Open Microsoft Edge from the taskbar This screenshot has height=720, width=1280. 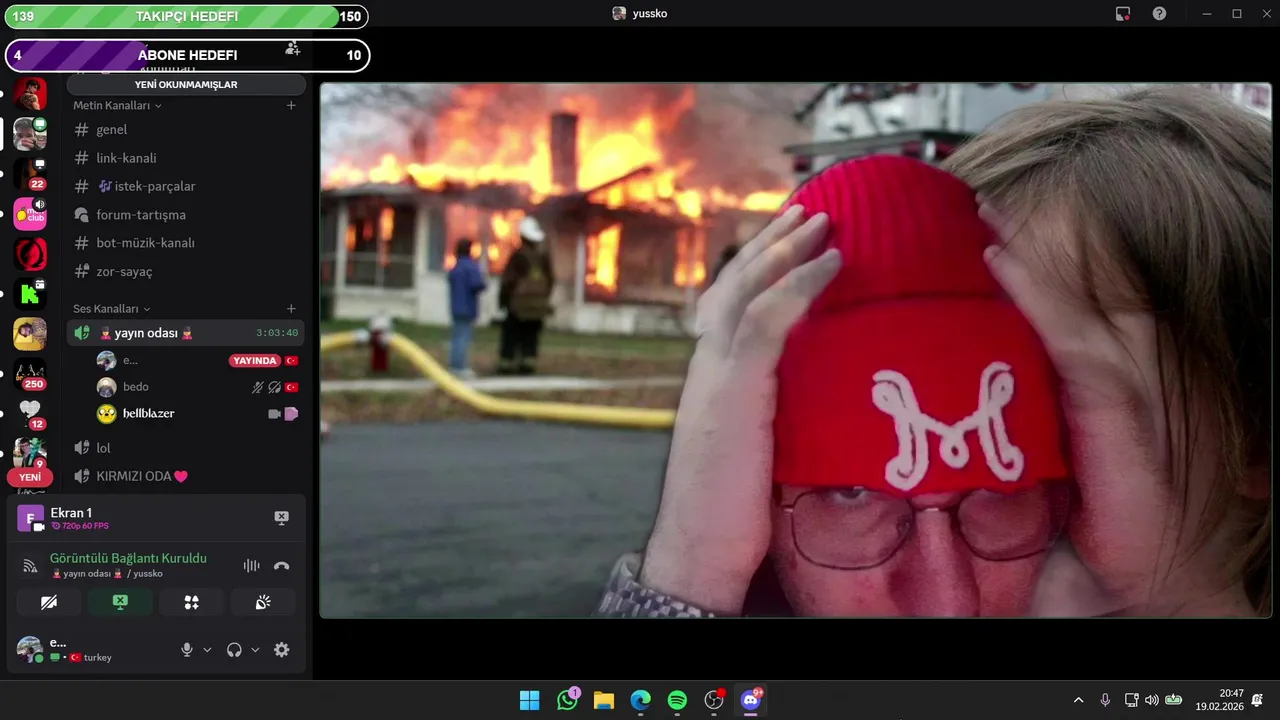click(640, 700)
